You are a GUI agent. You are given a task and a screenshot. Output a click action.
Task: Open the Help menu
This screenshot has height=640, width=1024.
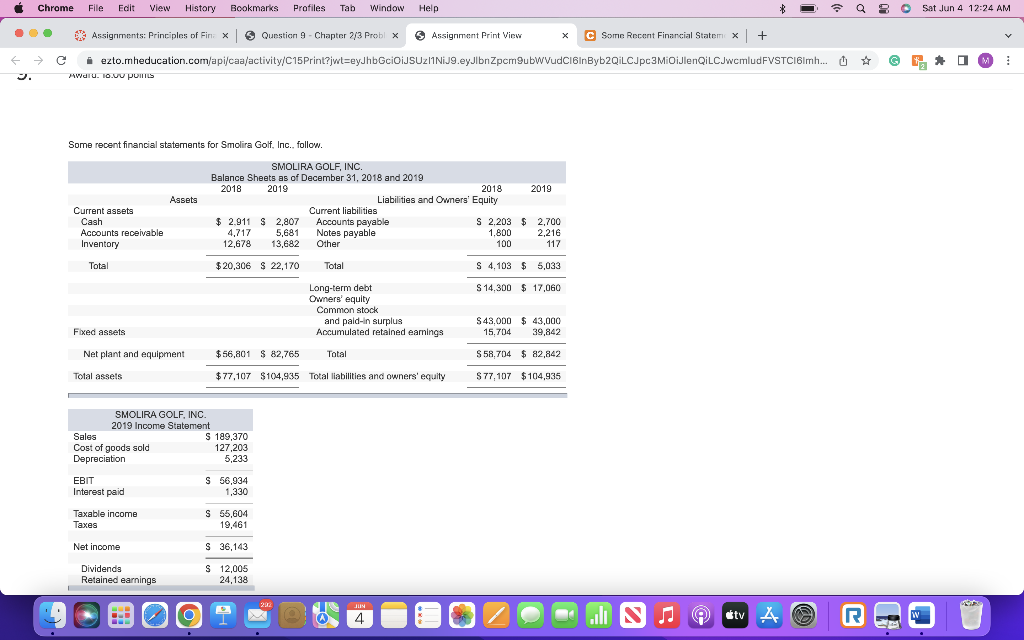click(428, 8)
